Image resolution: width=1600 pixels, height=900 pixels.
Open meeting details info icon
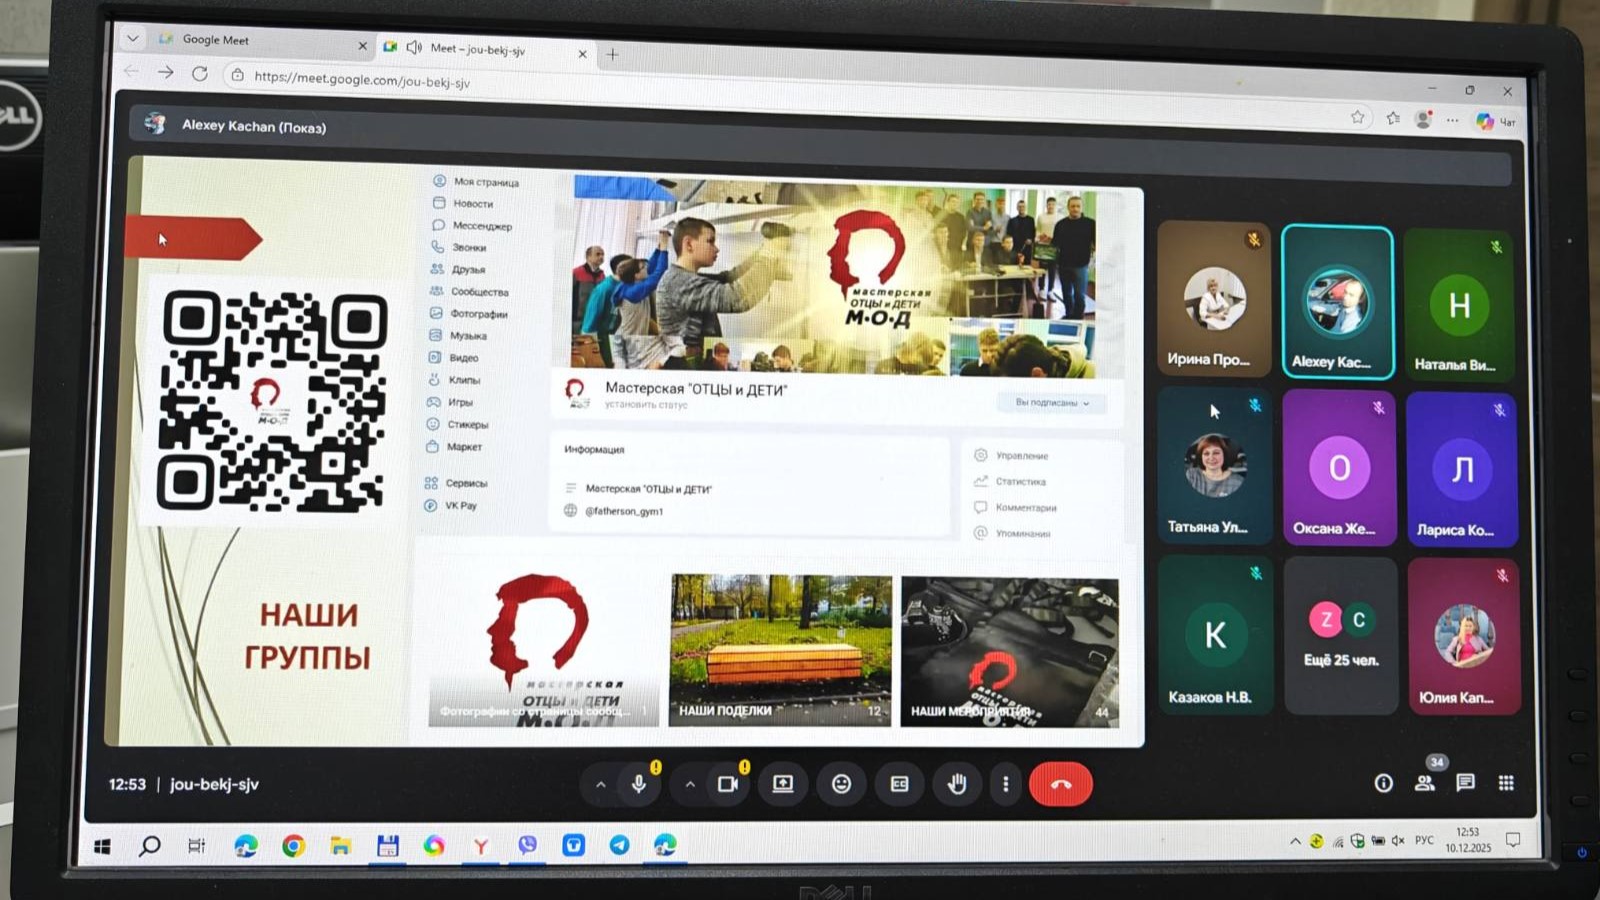(x=1383, y=783)
